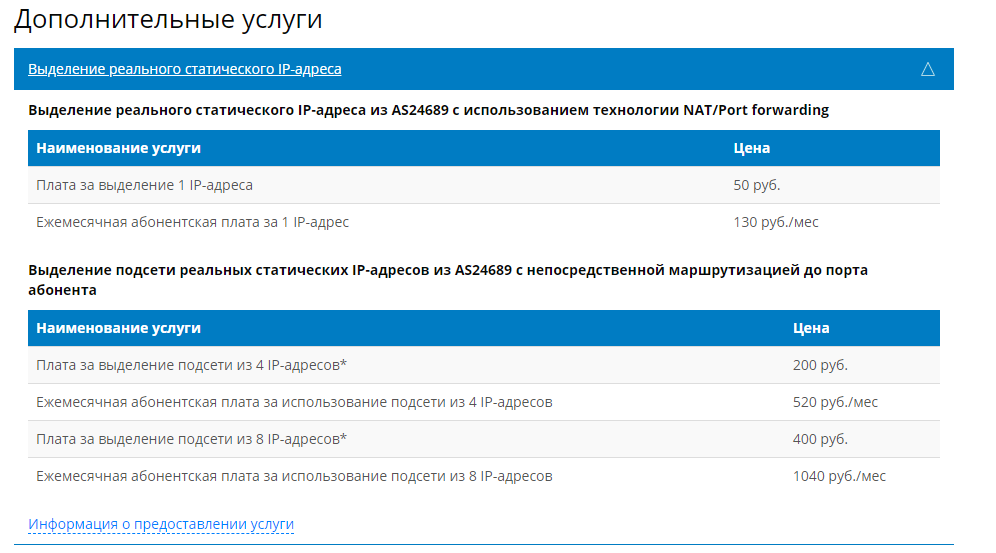Screen dimensions: 996x553
Task: Select the subnet routing section heading
Action: [x=447, y=279]
